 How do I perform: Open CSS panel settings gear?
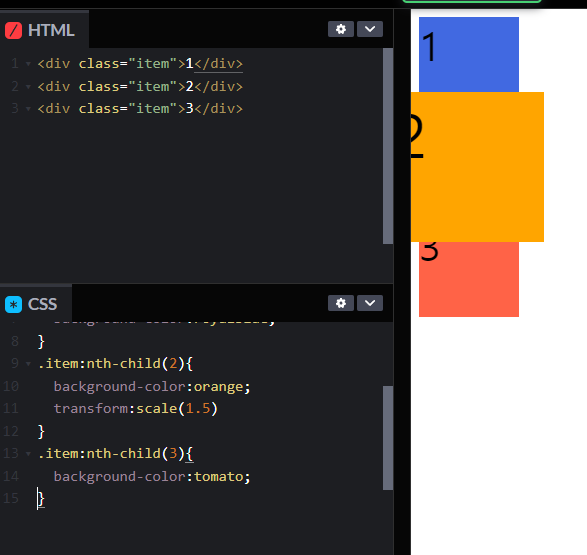[x=341, y=303]
